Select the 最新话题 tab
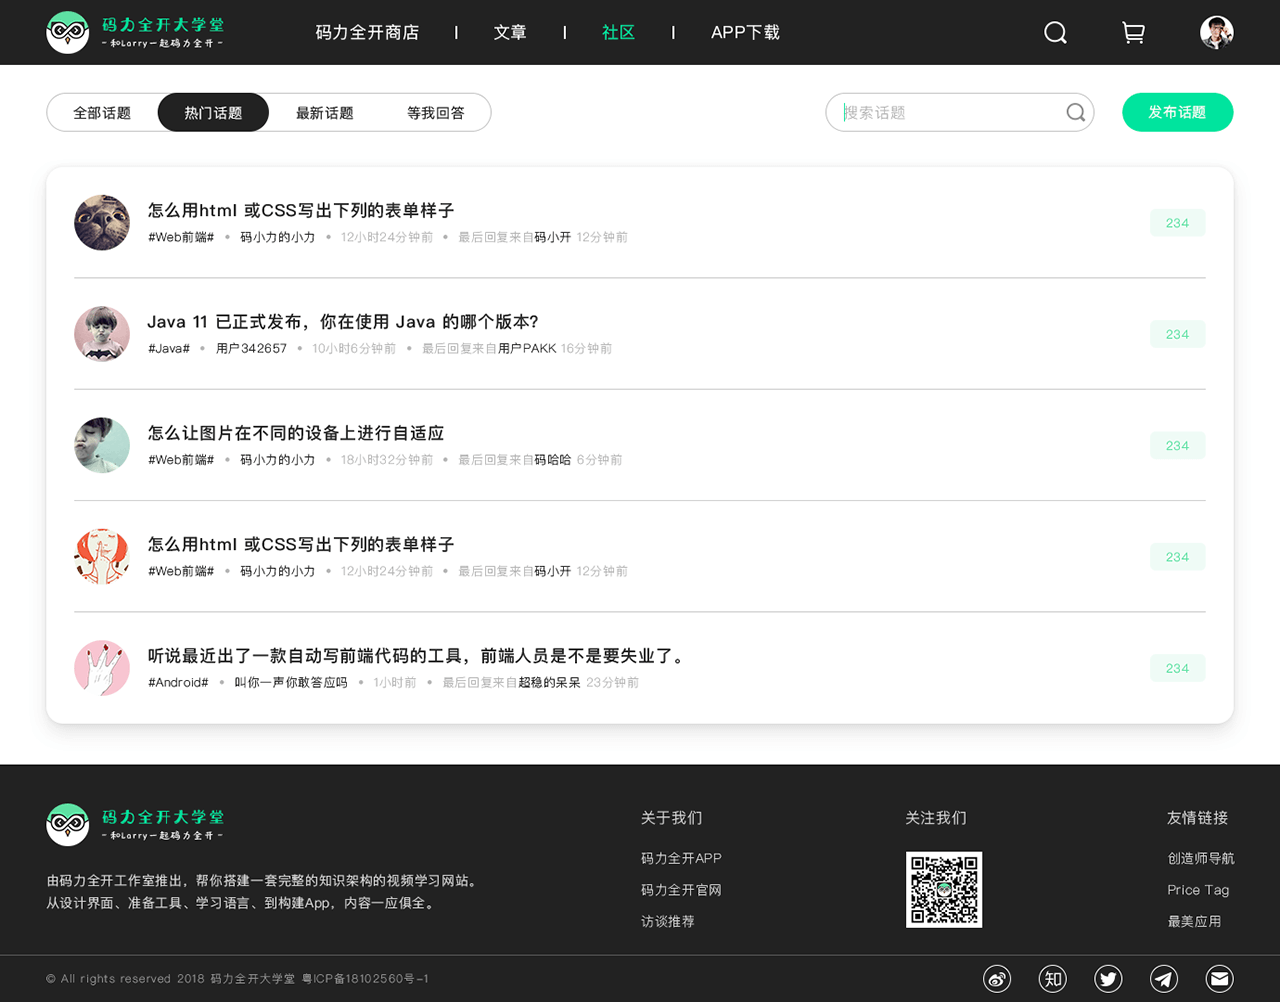 (324, 113)
